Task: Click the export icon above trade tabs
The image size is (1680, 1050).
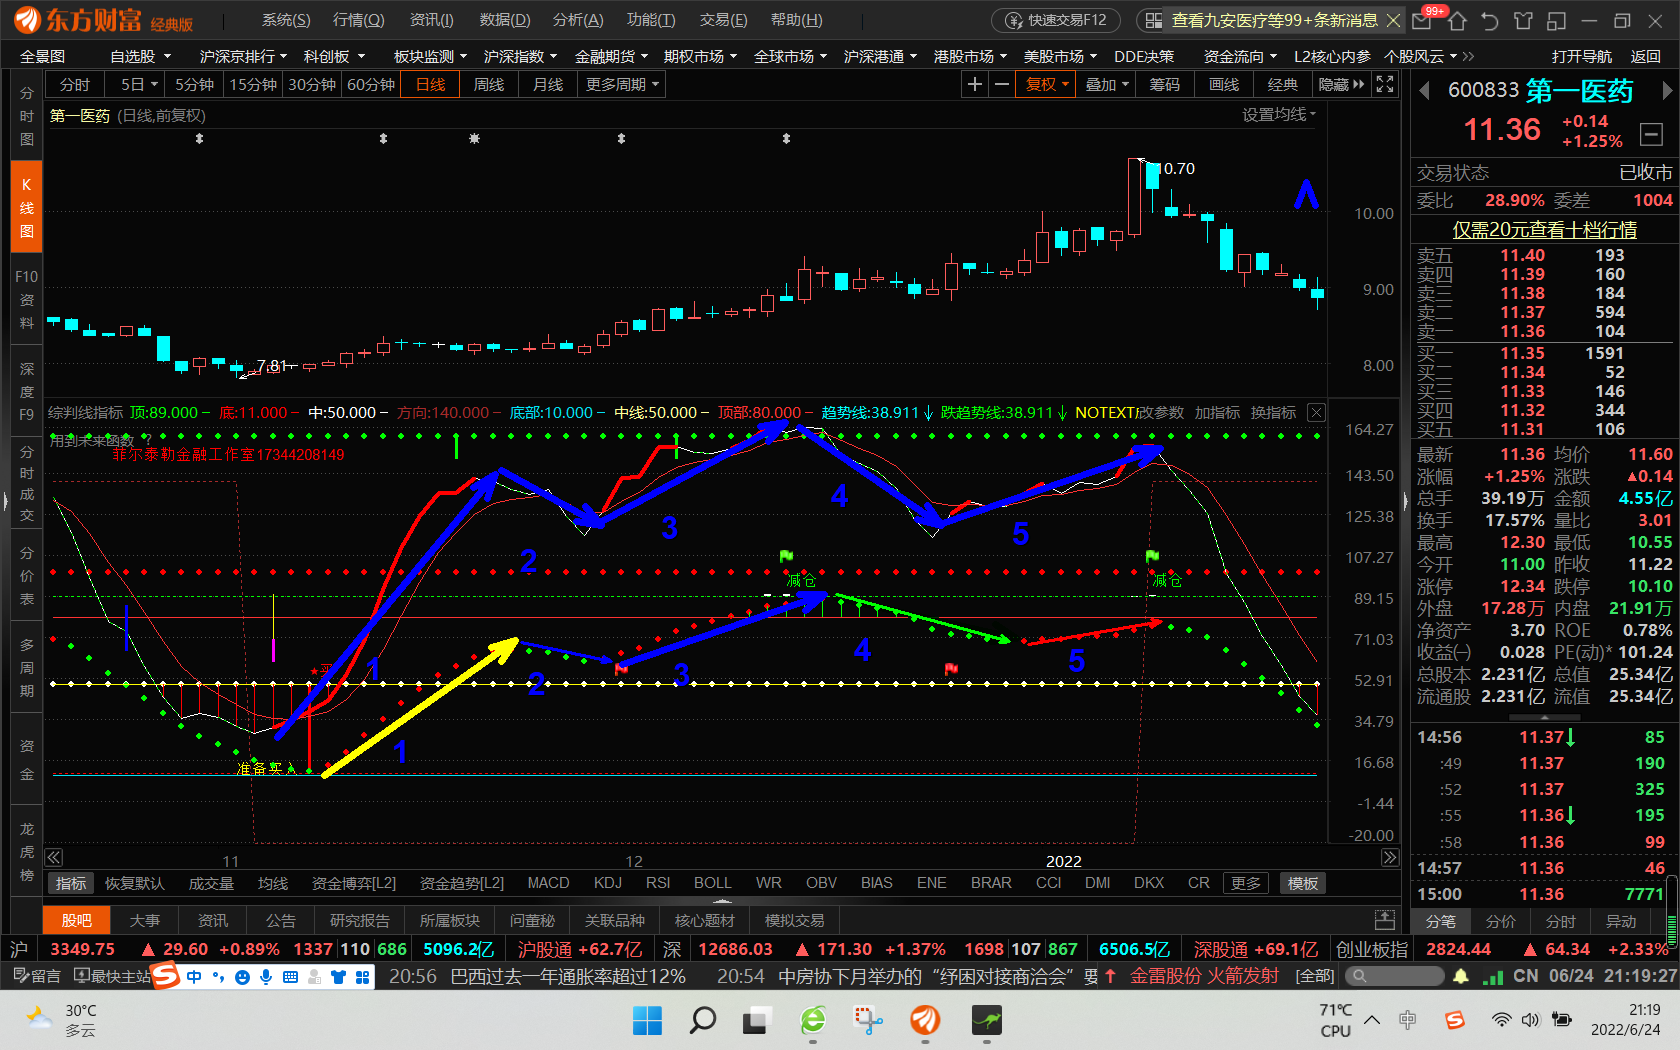Action: [x=1385, y=919]
